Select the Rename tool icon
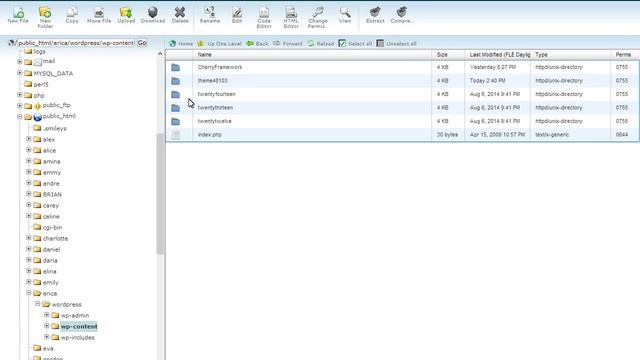This screenshot has height=360, width=640. point(210,15)
